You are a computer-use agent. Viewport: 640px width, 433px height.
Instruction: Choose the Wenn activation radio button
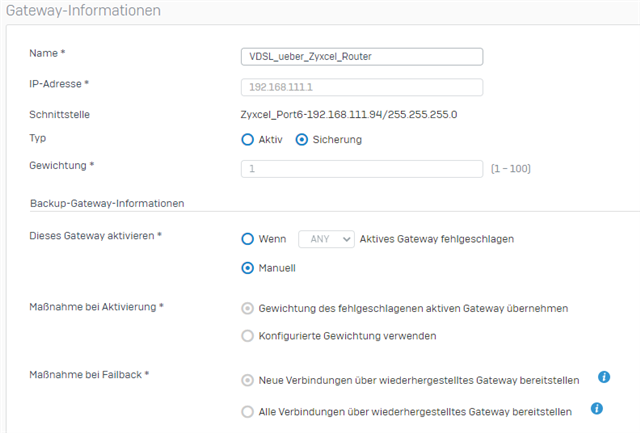point(248,239)
